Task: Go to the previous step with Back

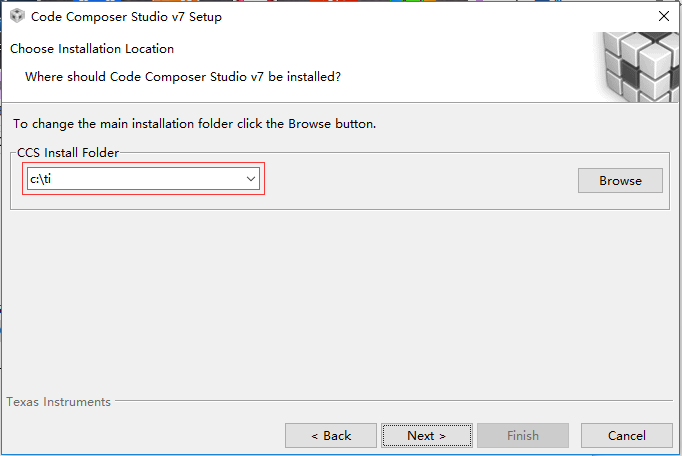Action: [331, 436]
